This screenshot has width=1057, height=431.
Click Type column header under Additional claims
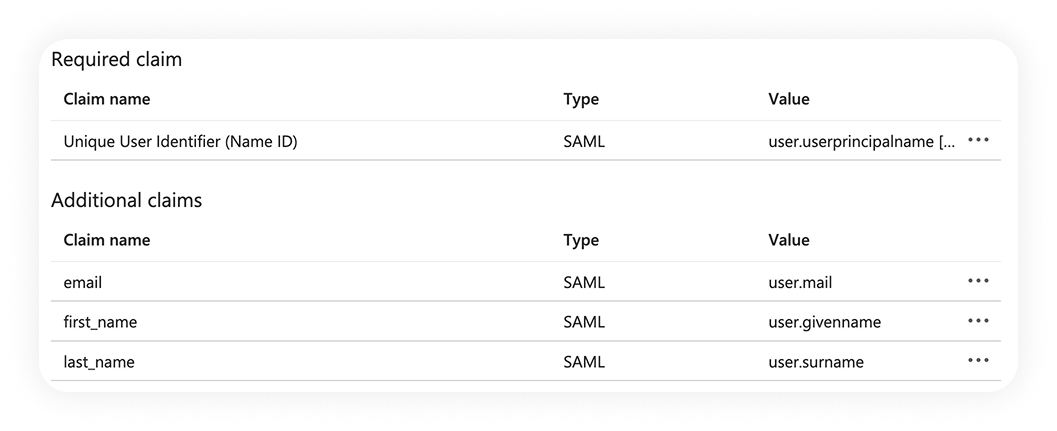[x=581, y=240]
